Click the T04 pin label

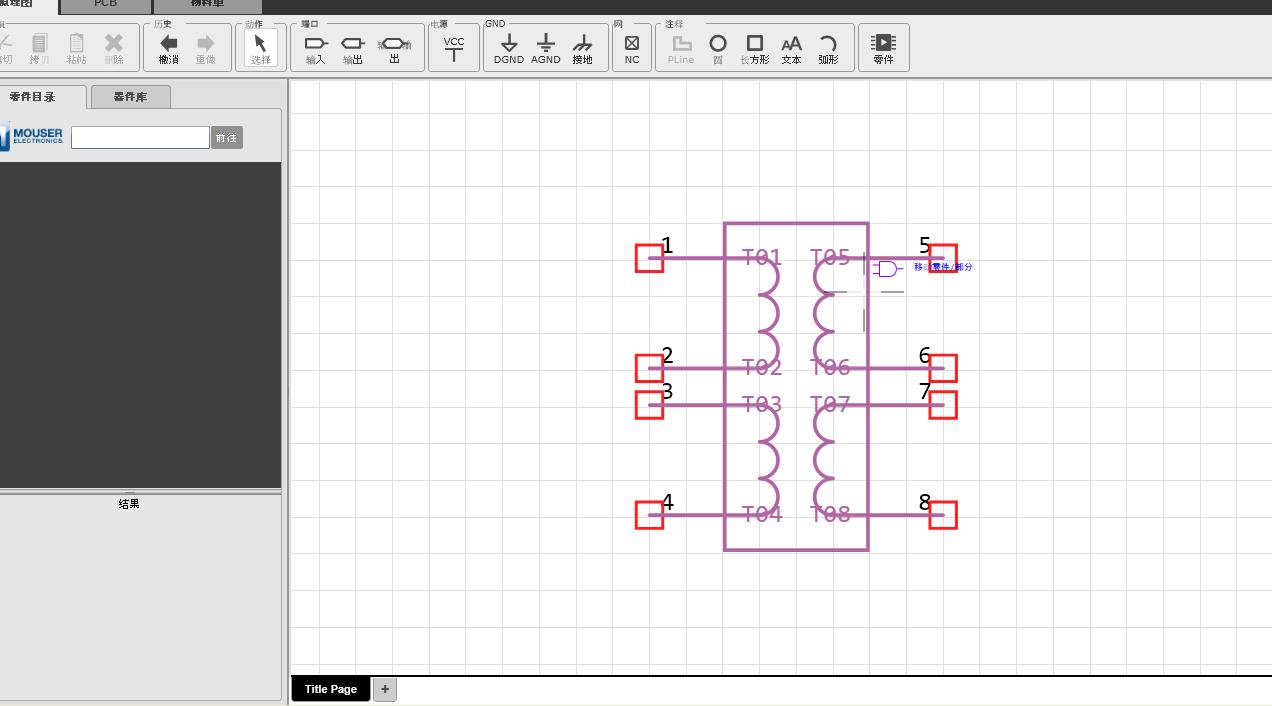point(762,514)
